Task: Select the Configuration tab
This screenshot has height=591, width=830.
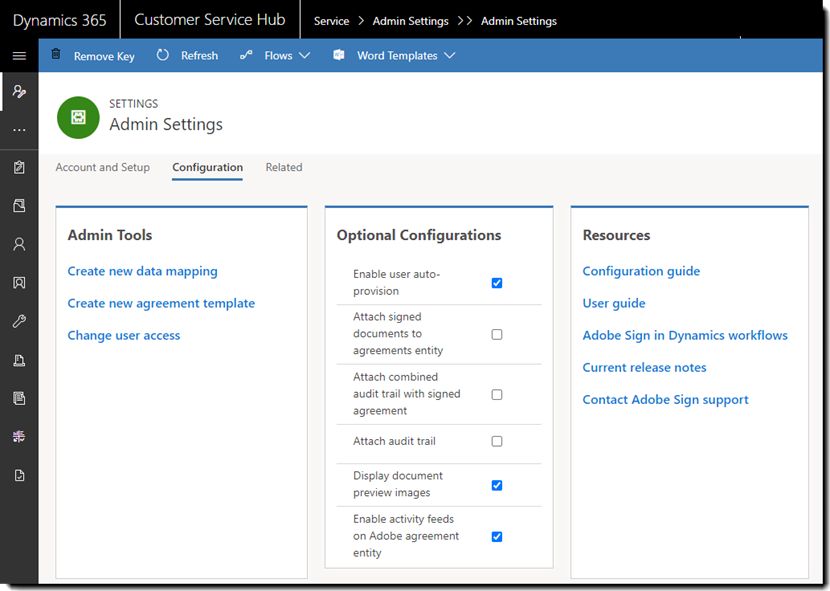Action: click(x=208, y=167)
